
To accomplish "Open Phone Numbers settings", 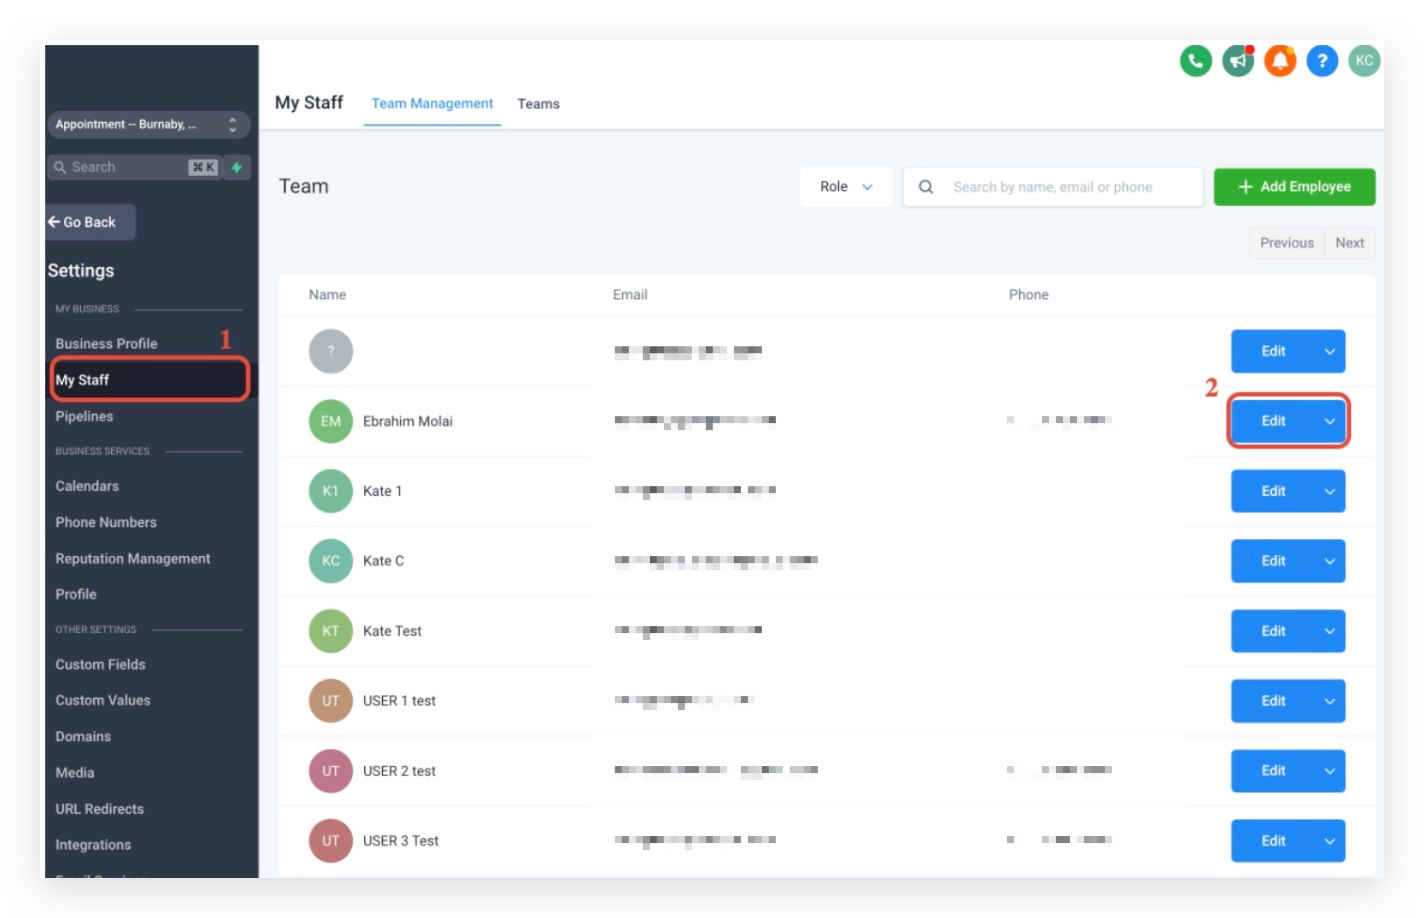I will pos(106,522).
